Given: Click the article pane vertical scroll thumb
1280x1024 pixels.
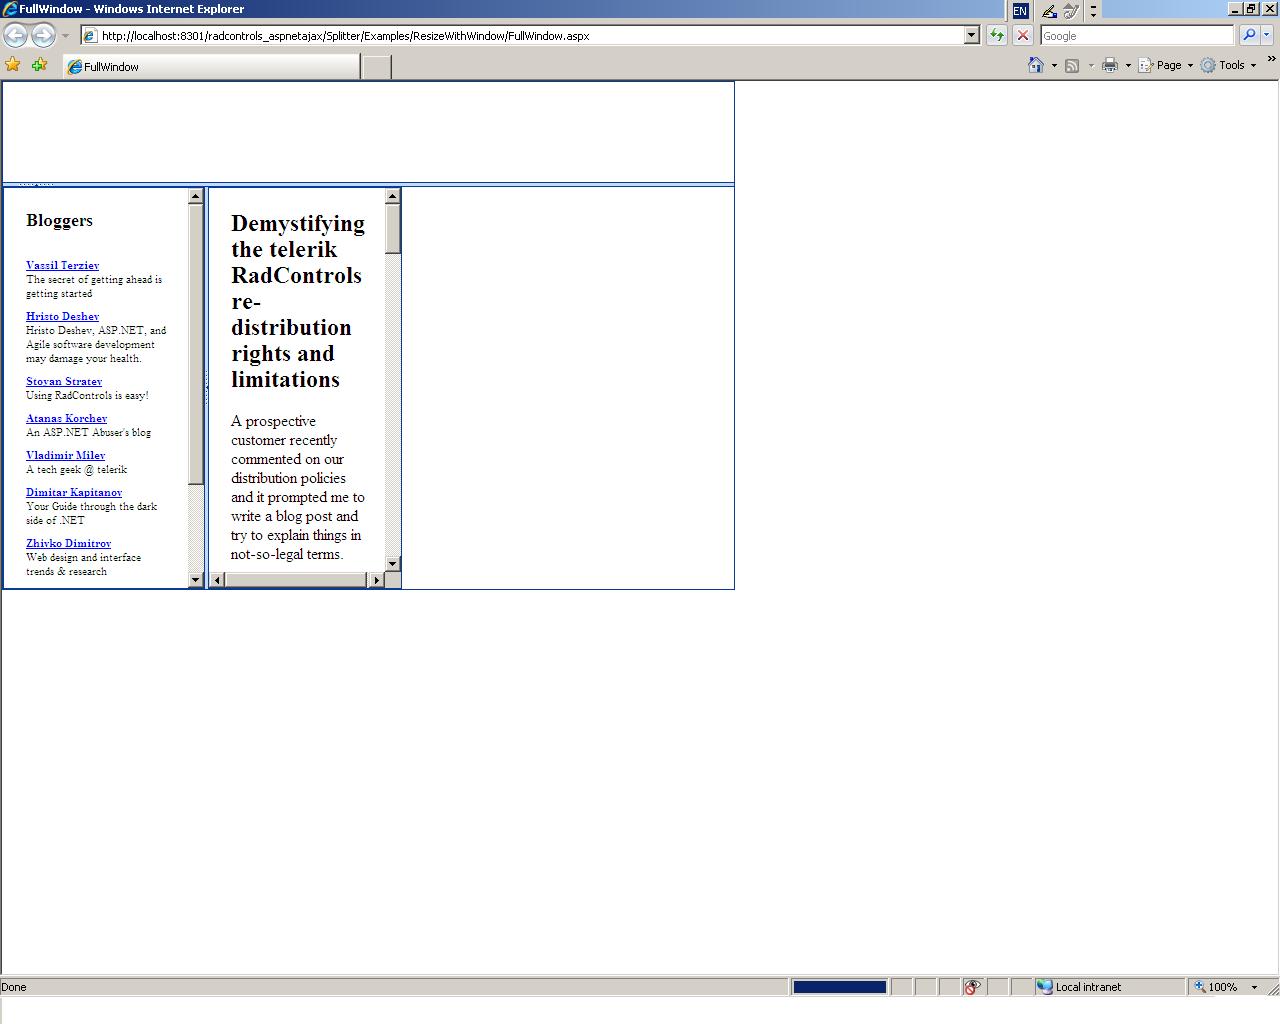Looking at the screenshot, I should (x=392, y=228).
